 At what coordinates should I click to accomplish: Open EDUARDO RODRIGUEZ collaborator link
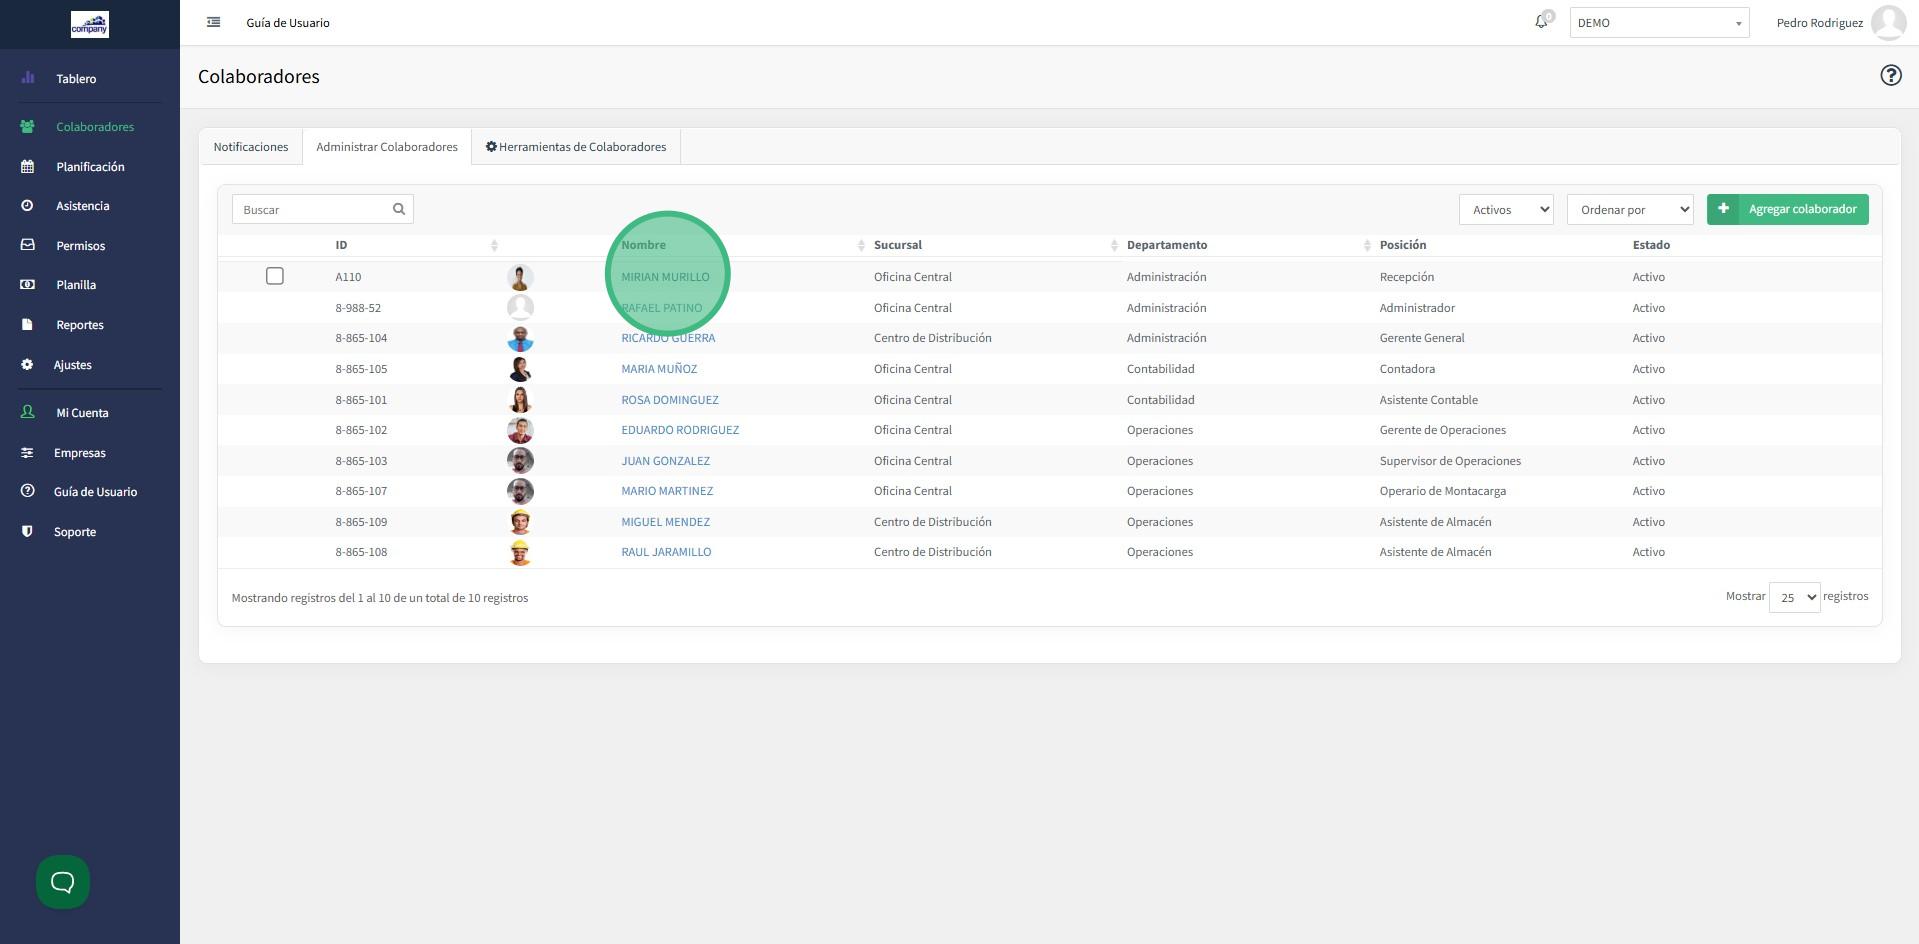pos(680,430)
